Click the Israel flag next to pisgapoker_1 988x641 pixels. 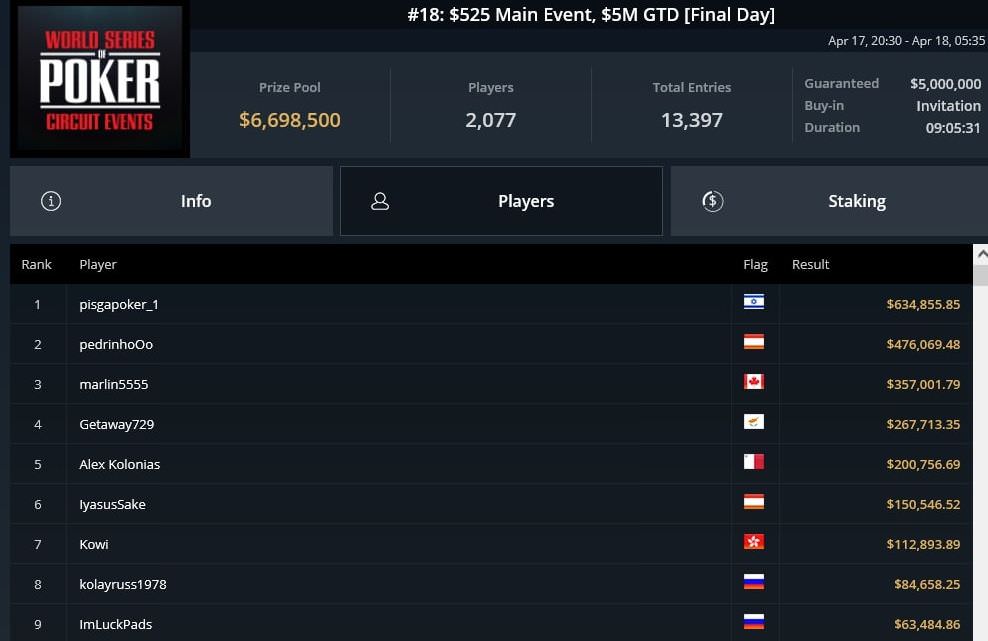[x=754, y=302]
